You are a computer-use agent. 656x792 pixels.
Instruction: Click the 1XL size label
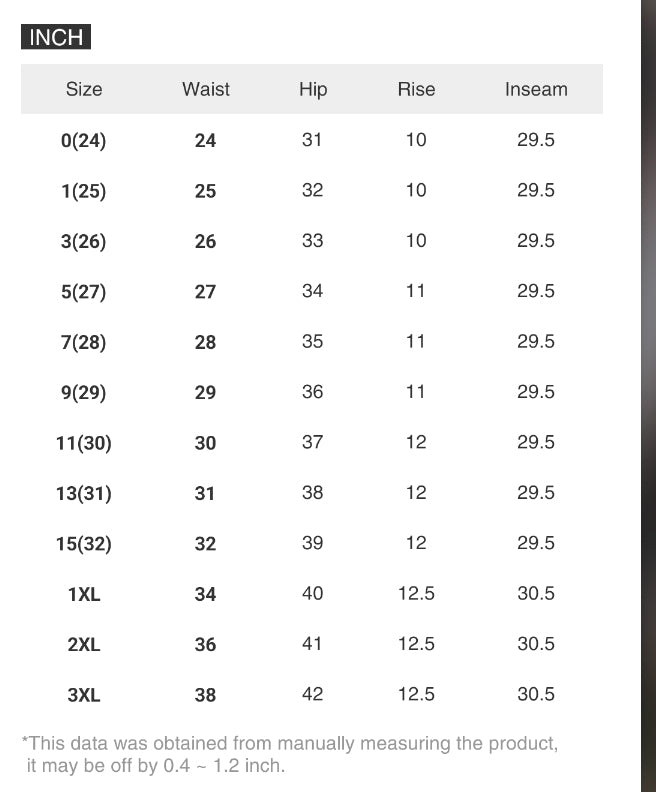[x=84, y=595]
